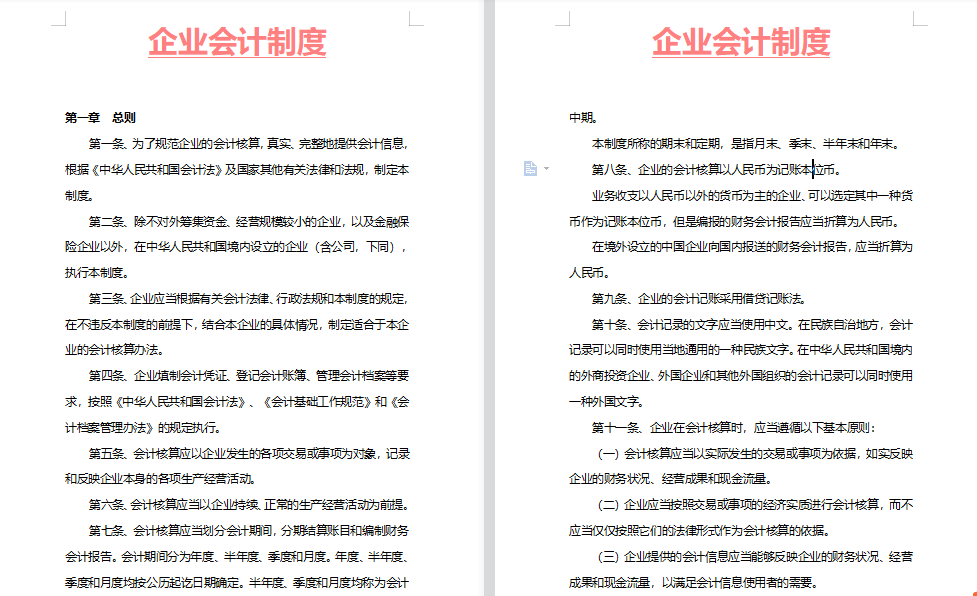Screen dimensions: 977x596
Task: Click the line beginning 第一条、为了规范企业
Action: tap(249, 144)
